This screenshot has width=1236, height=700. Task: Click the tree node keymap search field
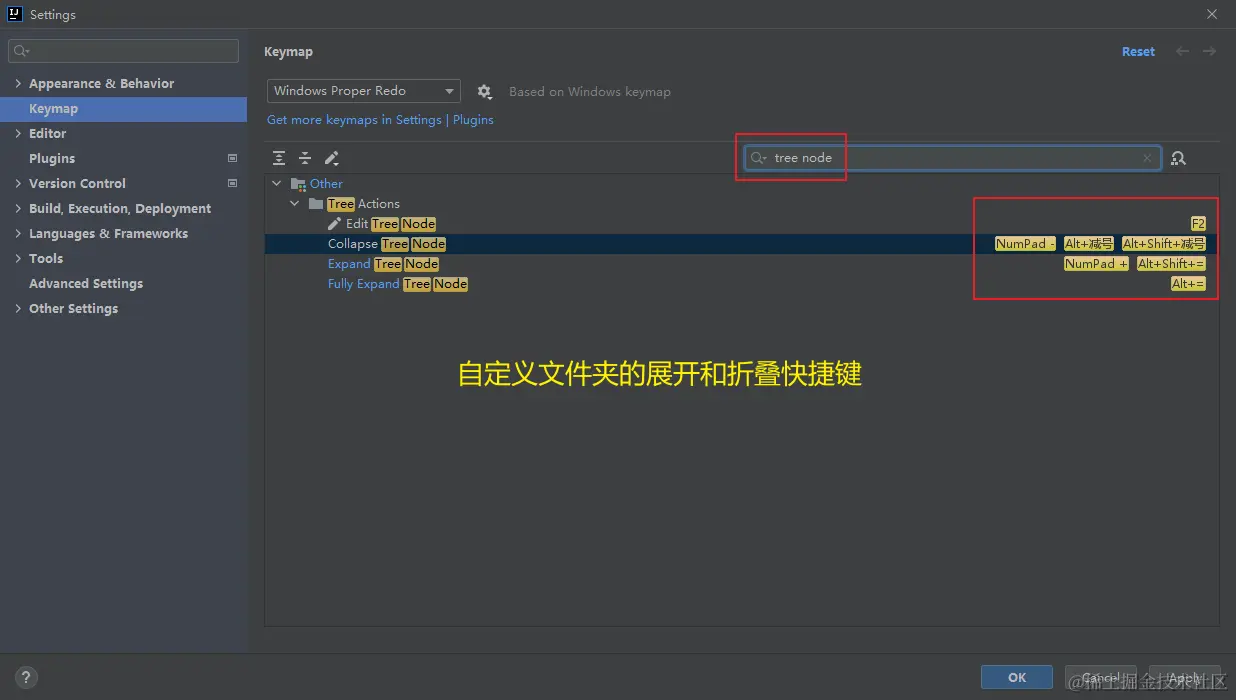click(953, 158)
